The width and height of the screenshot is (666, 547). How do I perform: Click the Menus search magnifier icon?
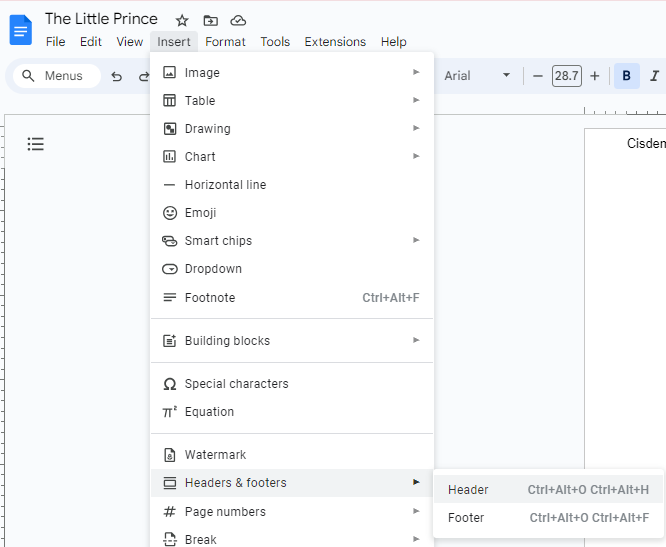(28, 76)
